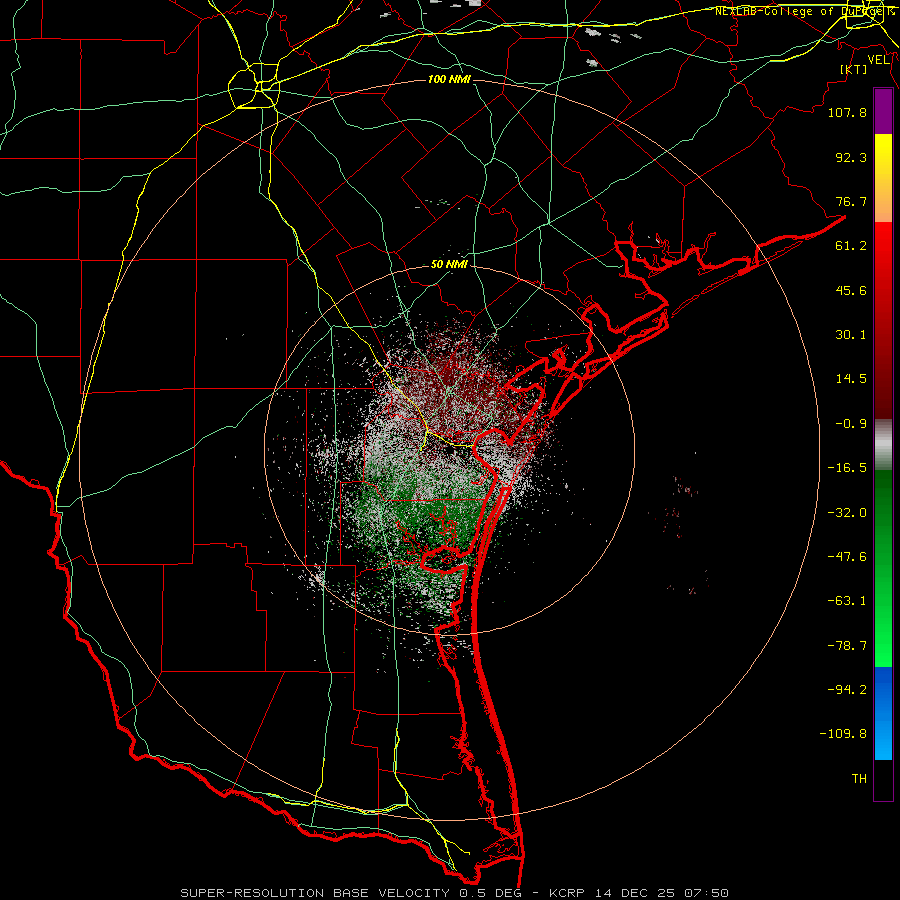Click the -0.9 velocity scale label

click(x=851, y=424)
